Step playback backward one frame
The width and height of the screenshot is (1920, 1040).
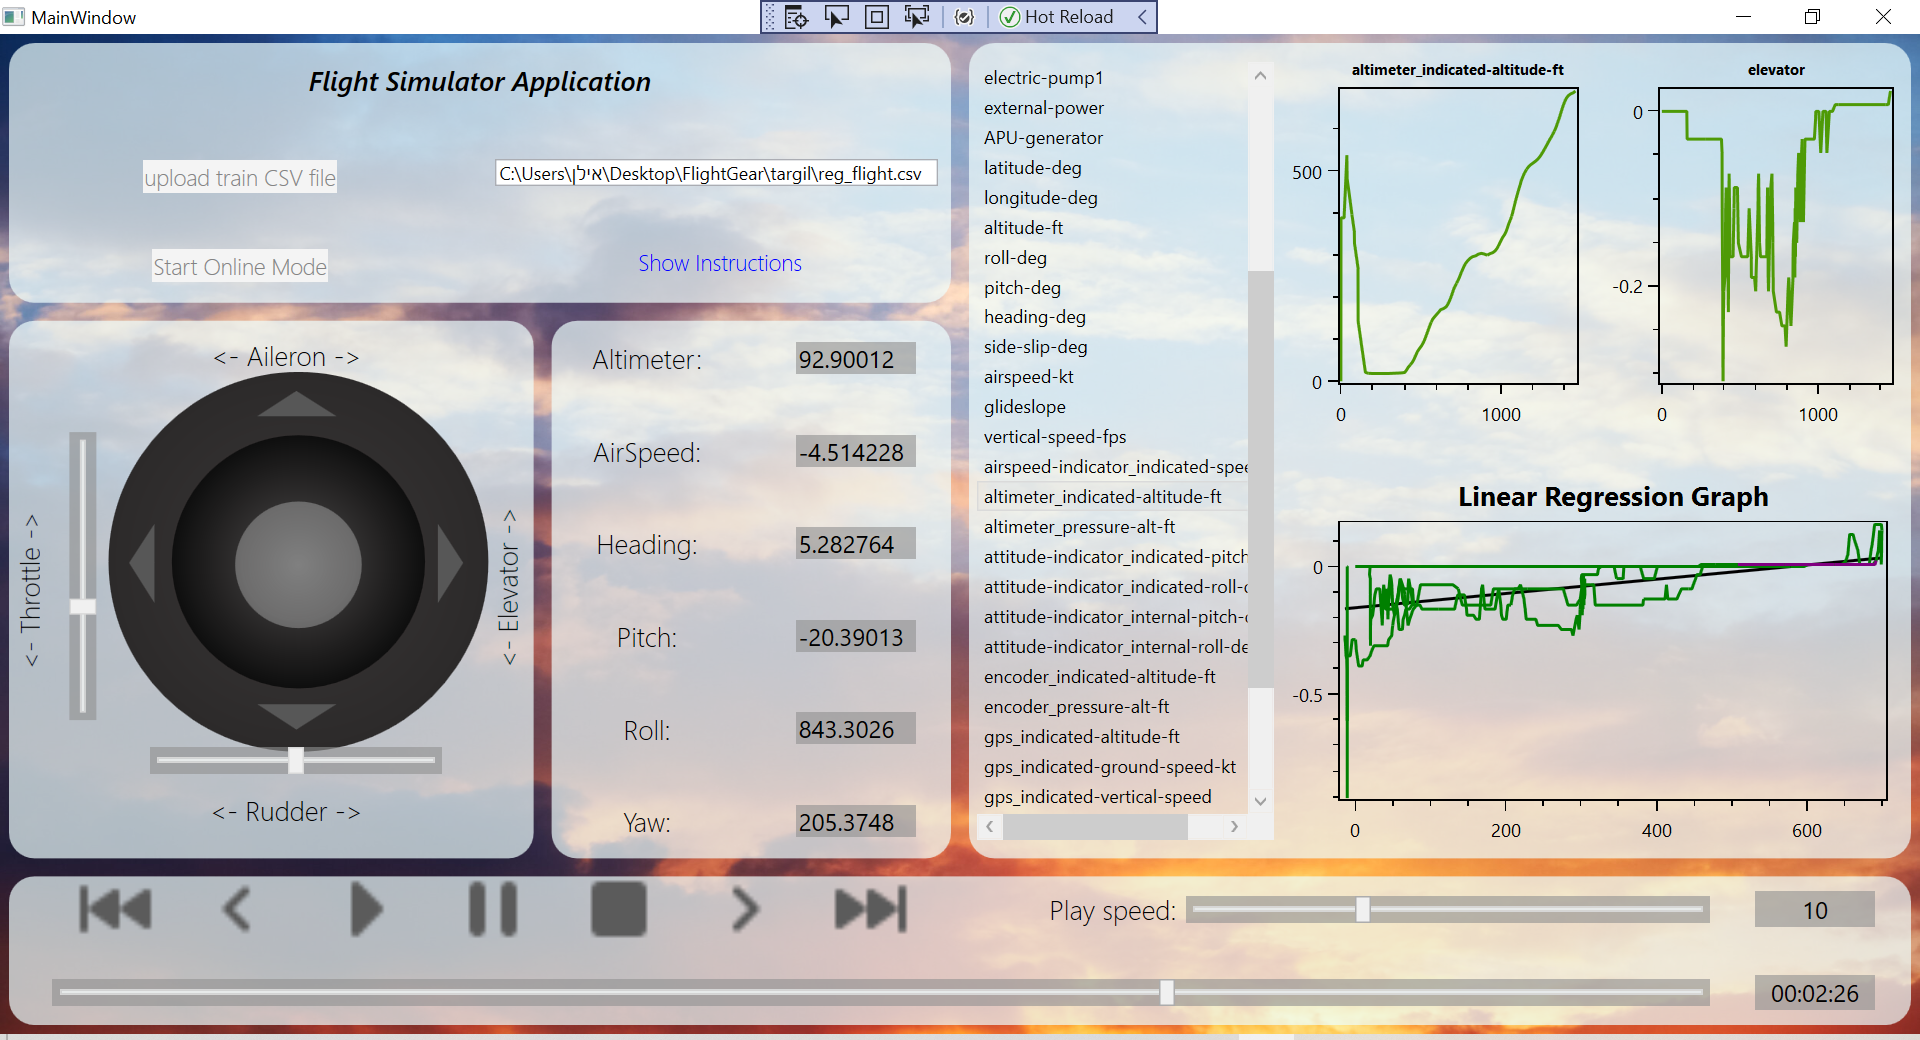pyautogui.click(x=237, y=910)
